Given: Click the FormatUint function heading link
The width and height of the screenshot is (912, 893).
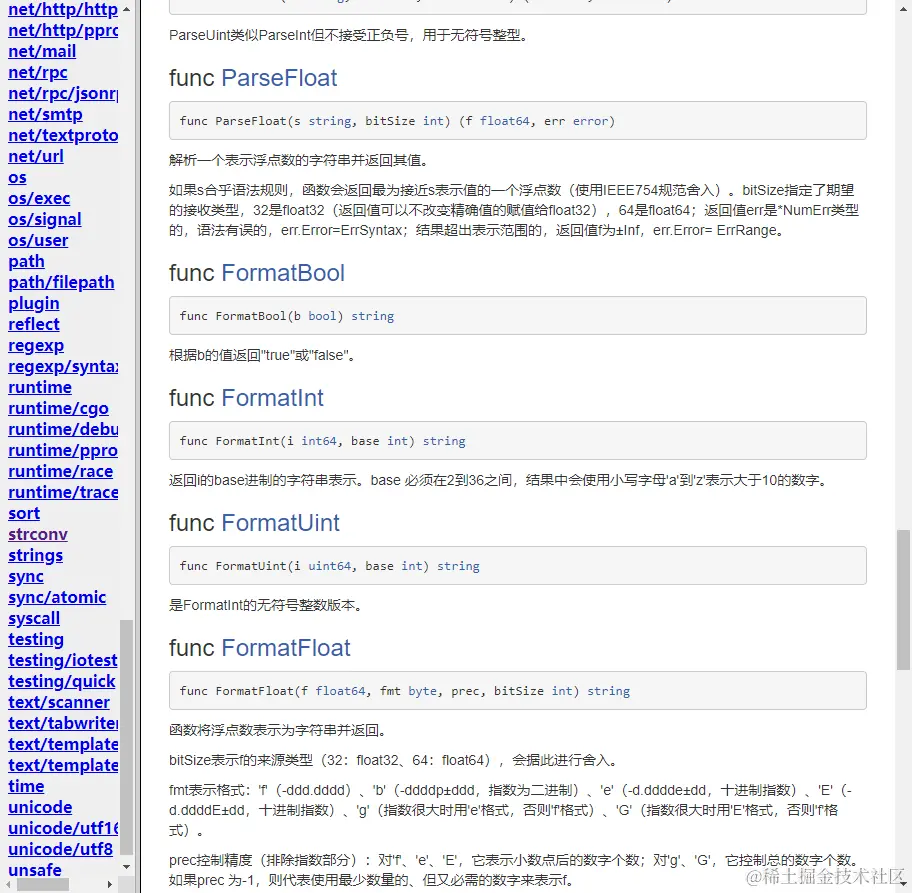Looking at the screenshot, I should click(x=280, y=523).
